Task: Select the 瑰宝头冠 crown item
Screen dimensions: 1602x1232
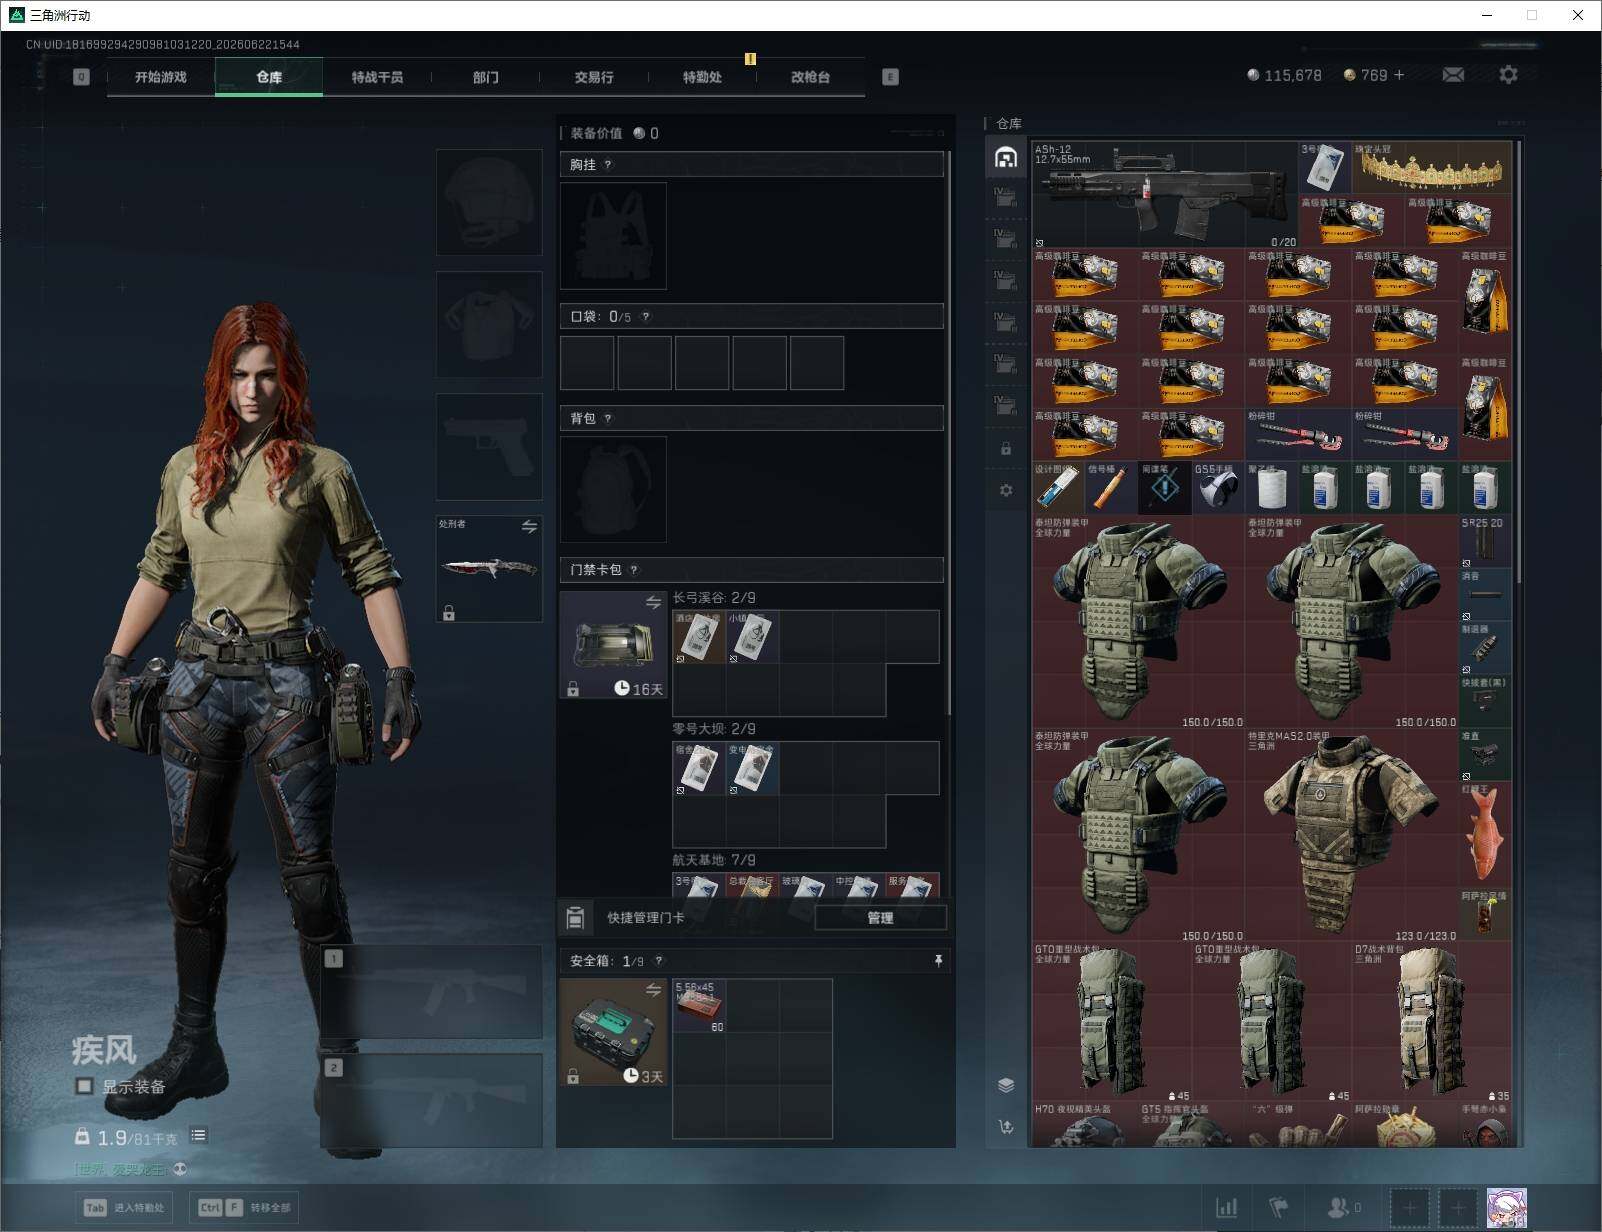Action: tap(1432, 168)
